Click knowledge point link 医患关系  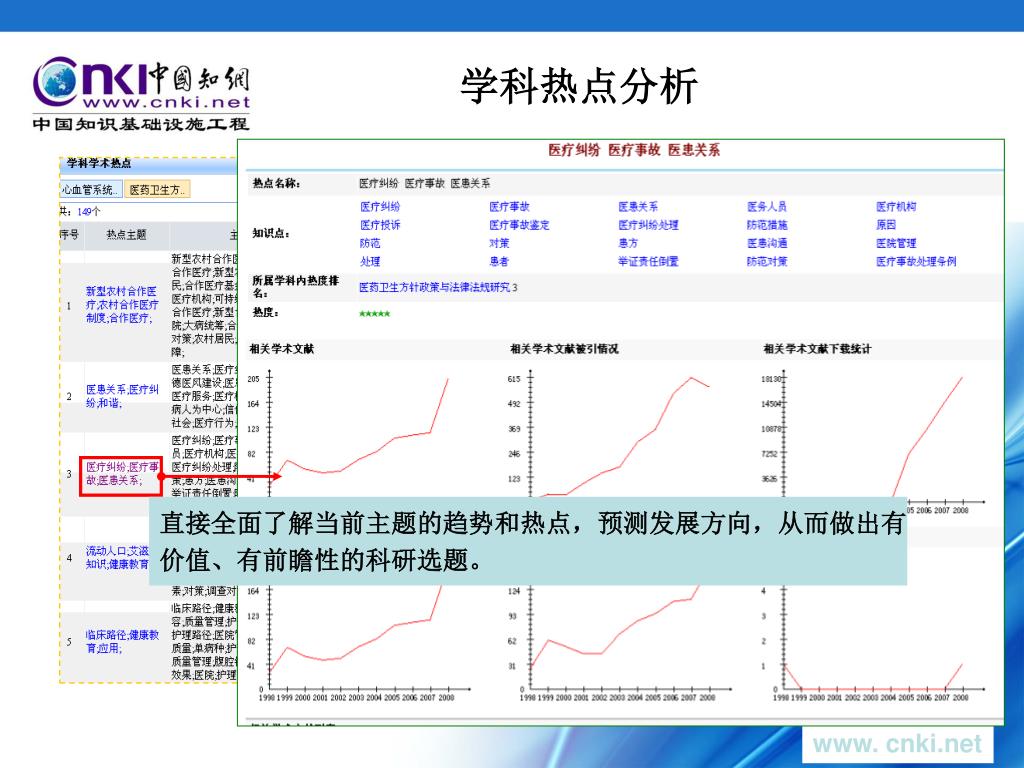coord(638,206)
